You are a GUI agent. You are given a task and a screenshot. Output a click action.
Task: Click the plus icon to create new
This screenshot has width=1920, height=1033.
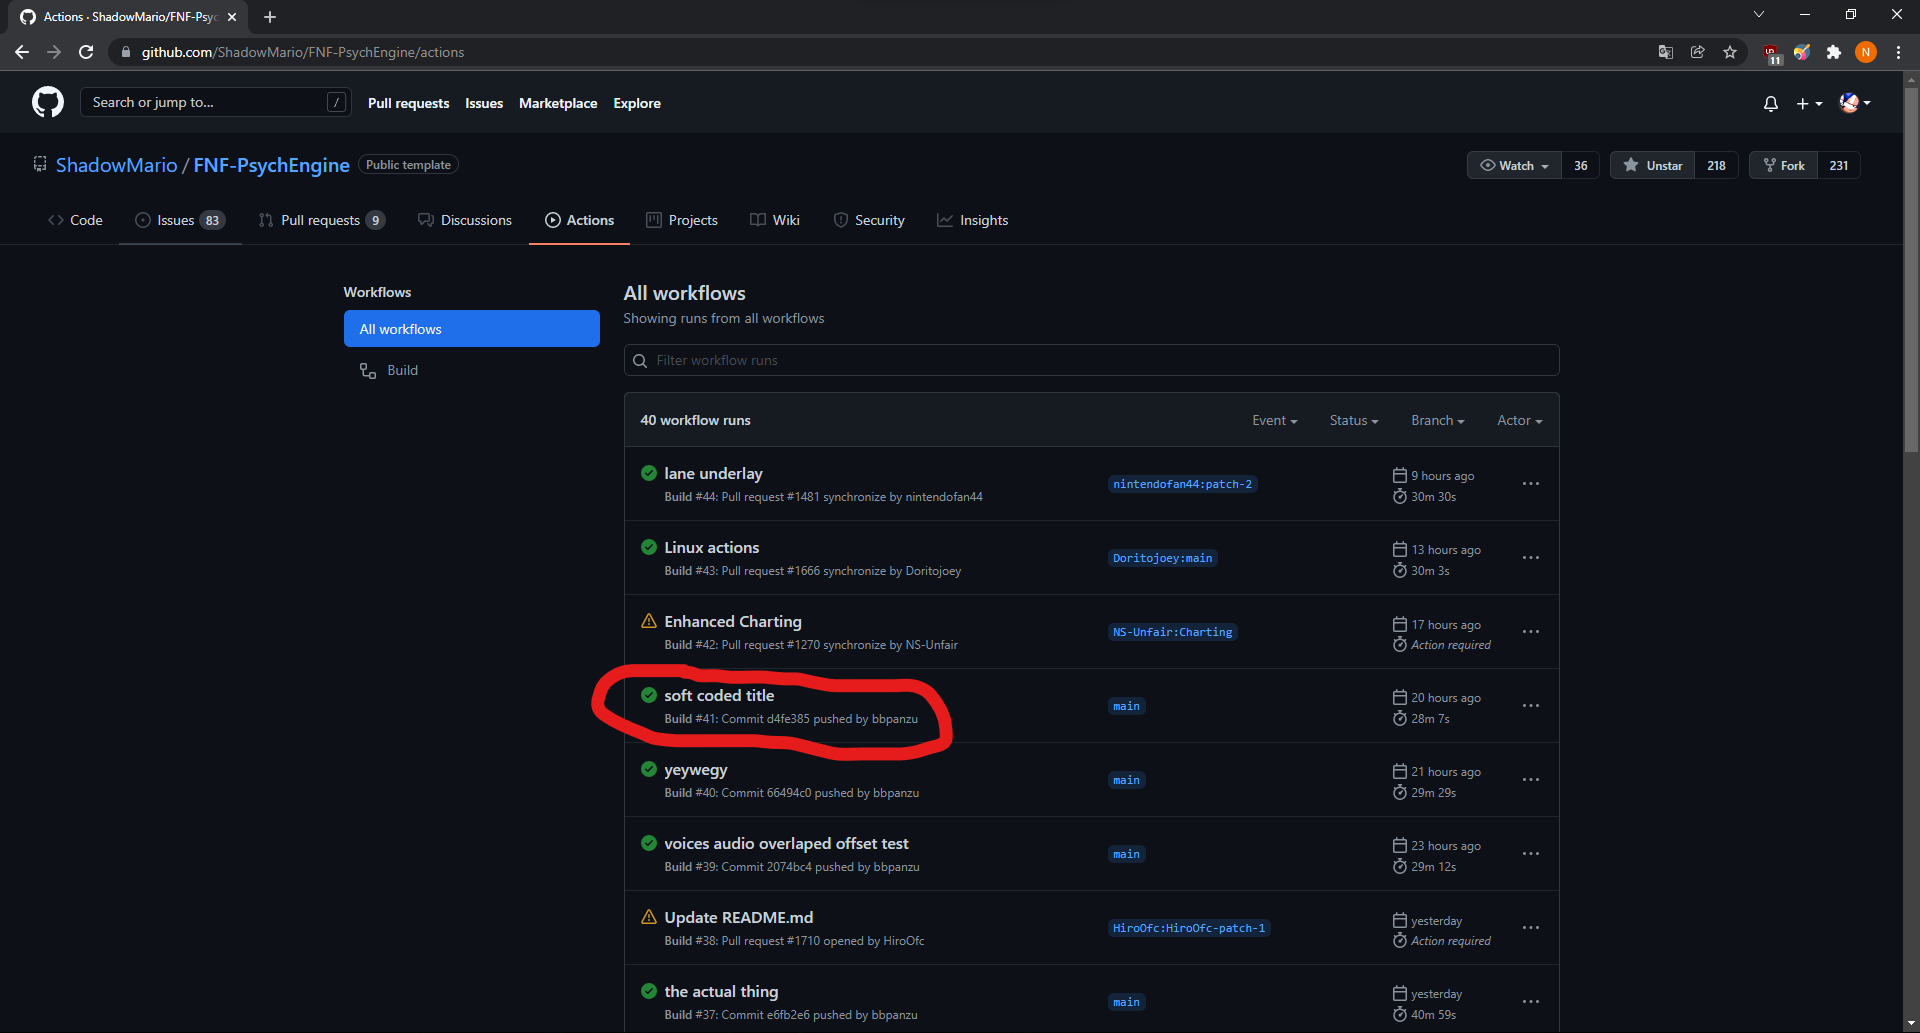click(1805, 103)
